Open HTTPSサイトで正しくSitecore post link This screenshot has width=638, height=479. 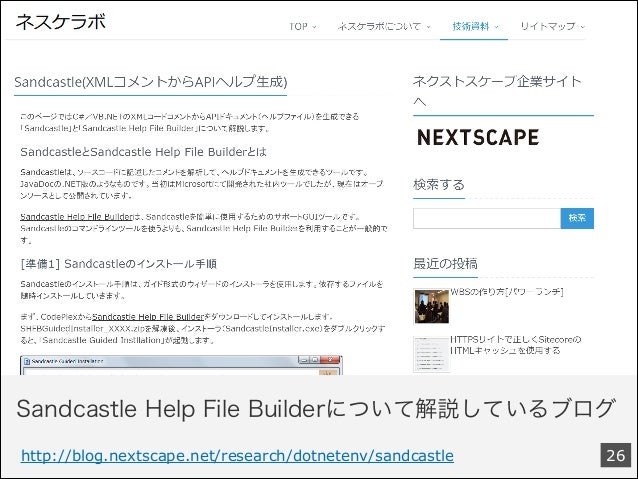(516, 345)
